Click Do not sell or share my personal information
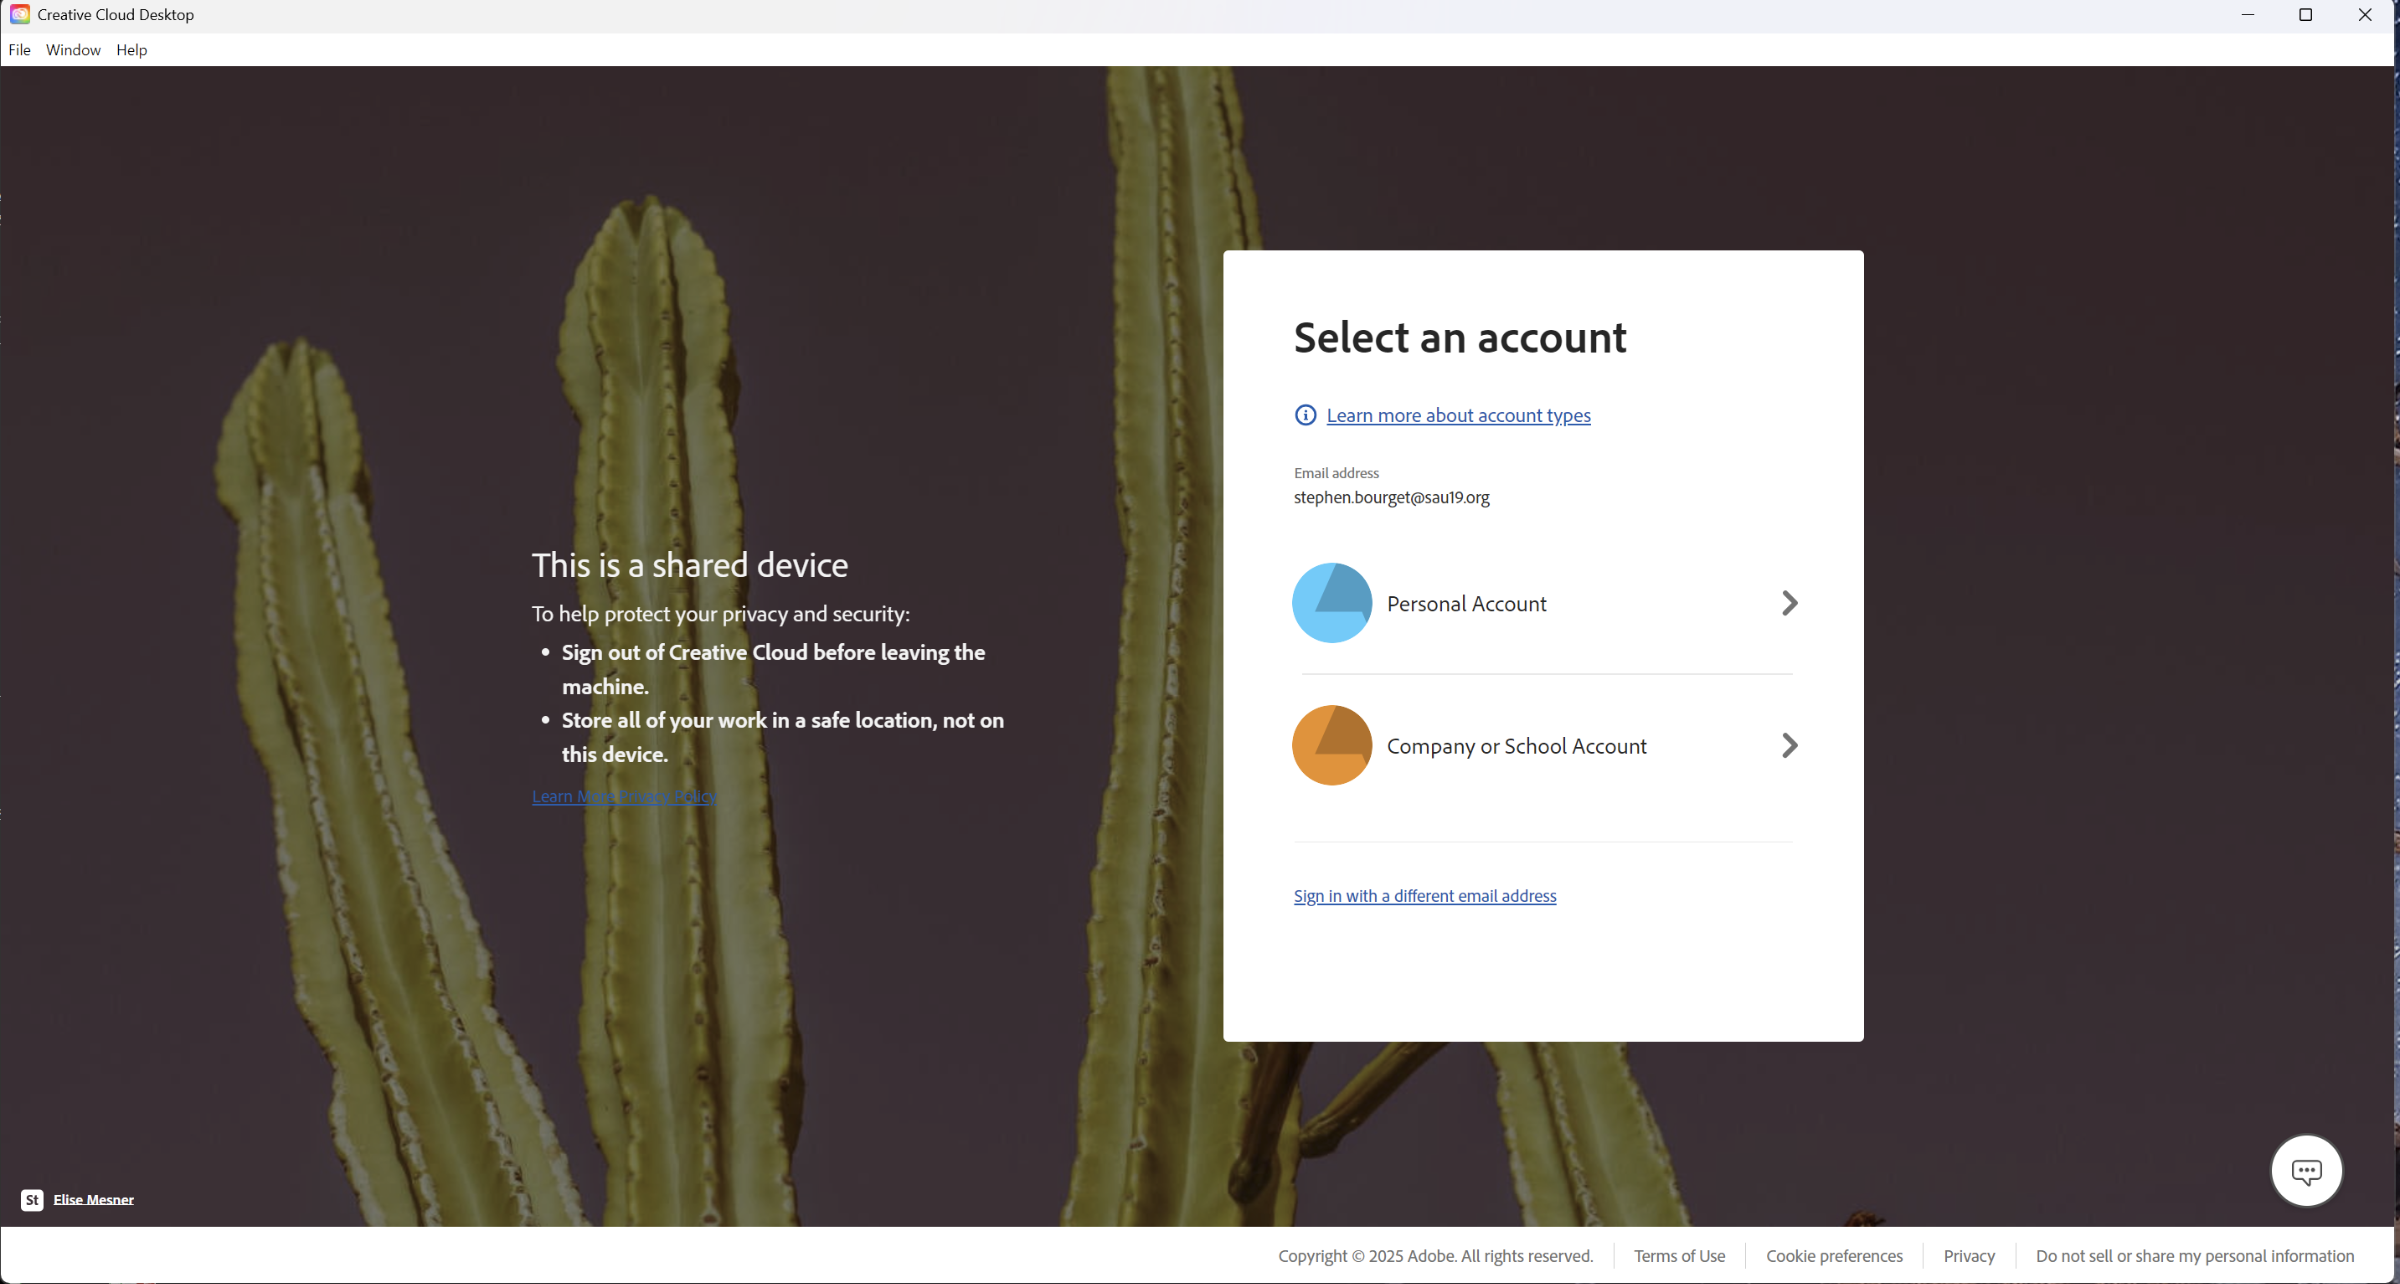 [2195, 1256]
